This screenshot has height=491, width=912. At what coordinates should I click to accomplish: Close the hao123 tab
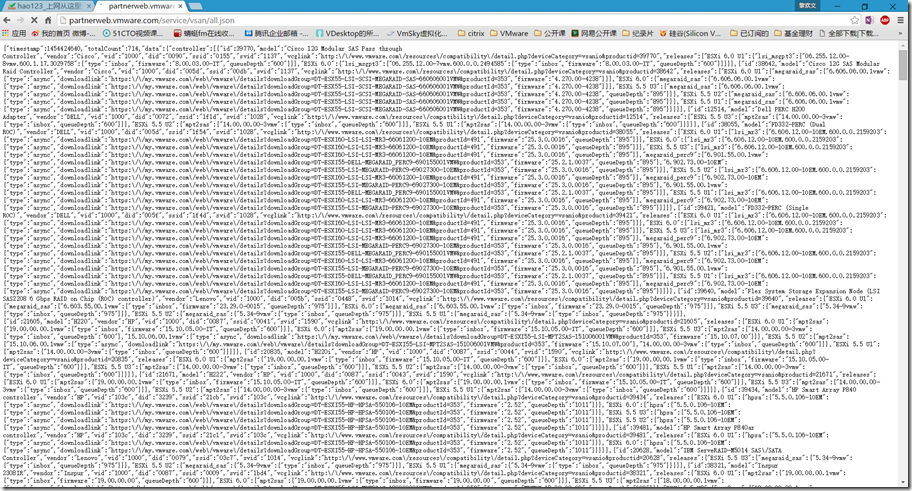coord(89,6)
